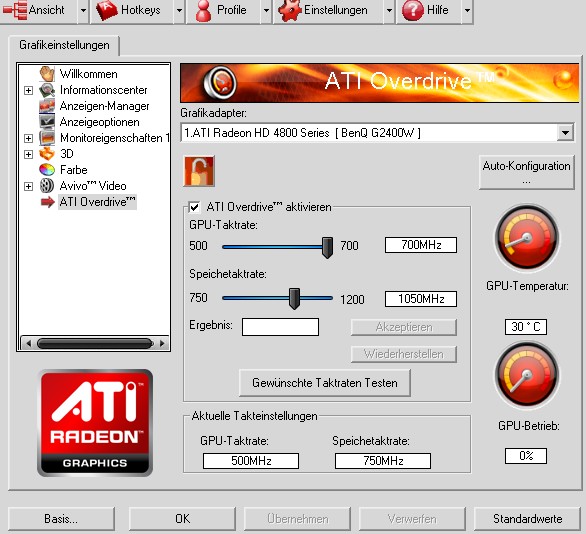This screenshot has width=586, height=534.
Task: Click the 1050MHz memory clock value field
Action: coord(421,299)
